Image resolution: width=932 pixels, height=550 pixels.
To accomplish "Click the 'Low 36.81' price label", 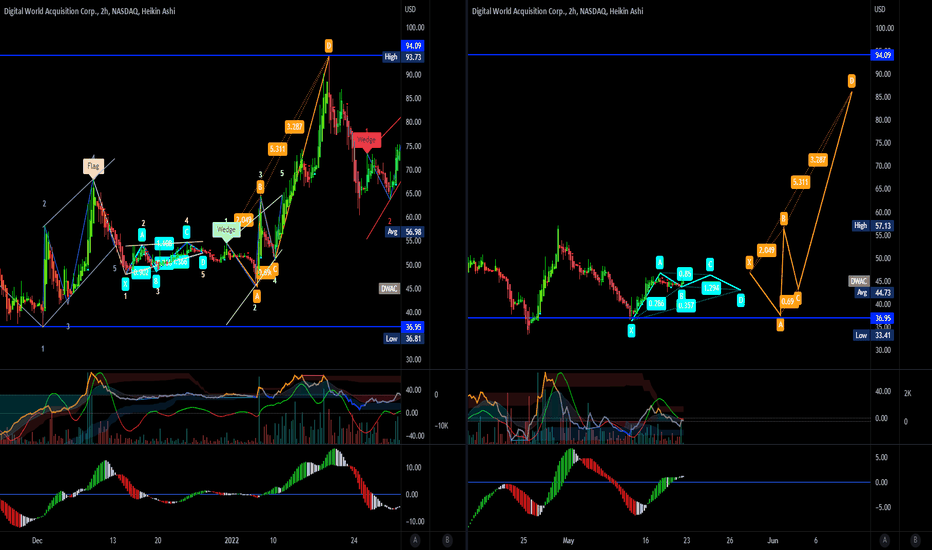I will (x=403, y=338).
